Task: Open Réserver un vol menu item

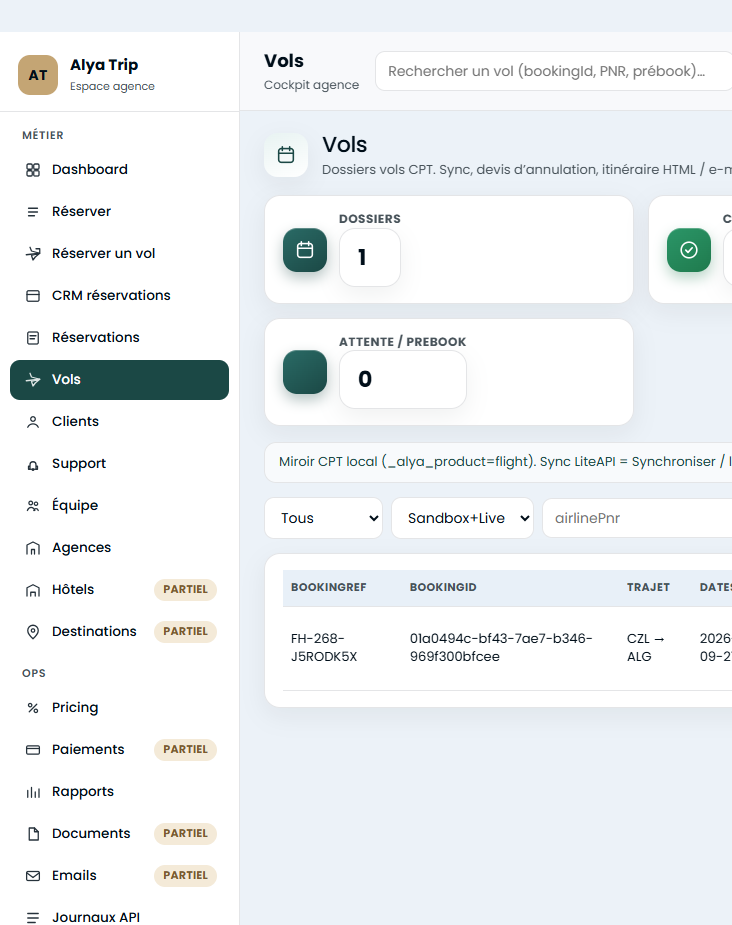Action: (x=119, y=254)
